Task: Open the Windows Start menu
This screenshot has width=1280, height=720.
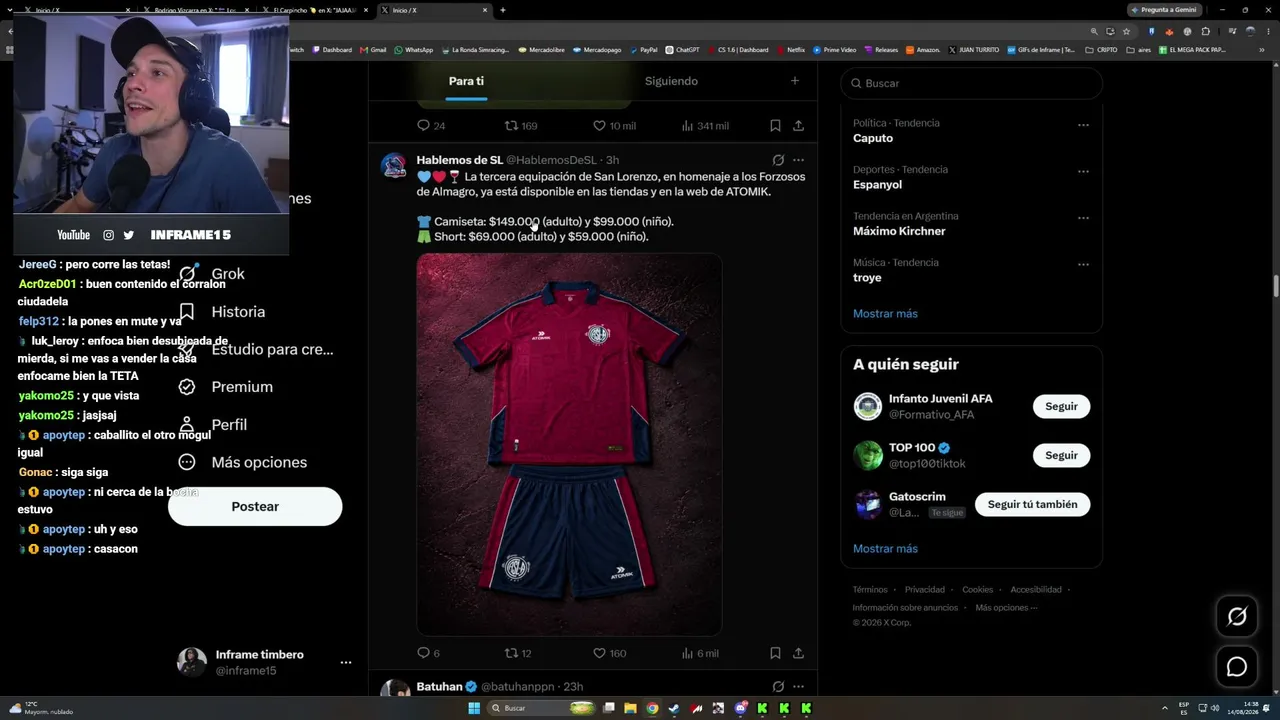Action: click(x=474, y=708)
